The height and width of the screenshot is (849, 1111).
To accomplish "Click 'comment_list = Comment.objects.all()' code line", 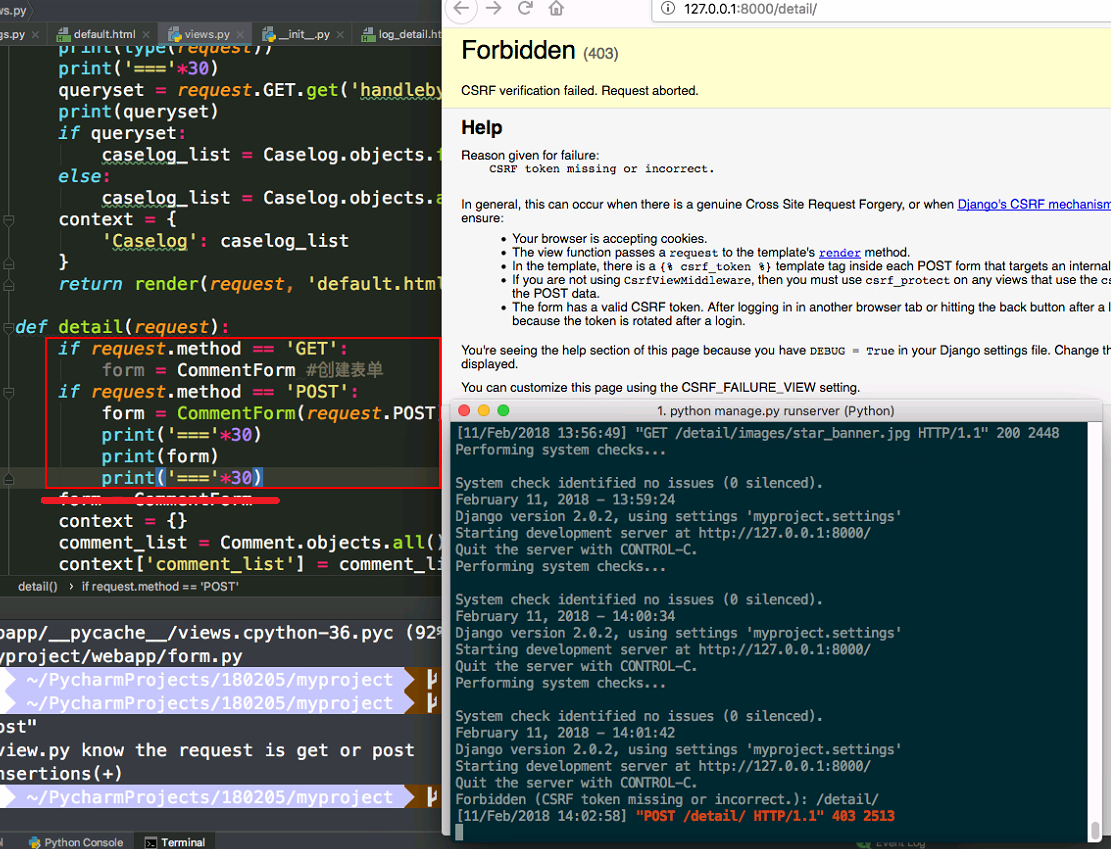I will pos(250,543).
